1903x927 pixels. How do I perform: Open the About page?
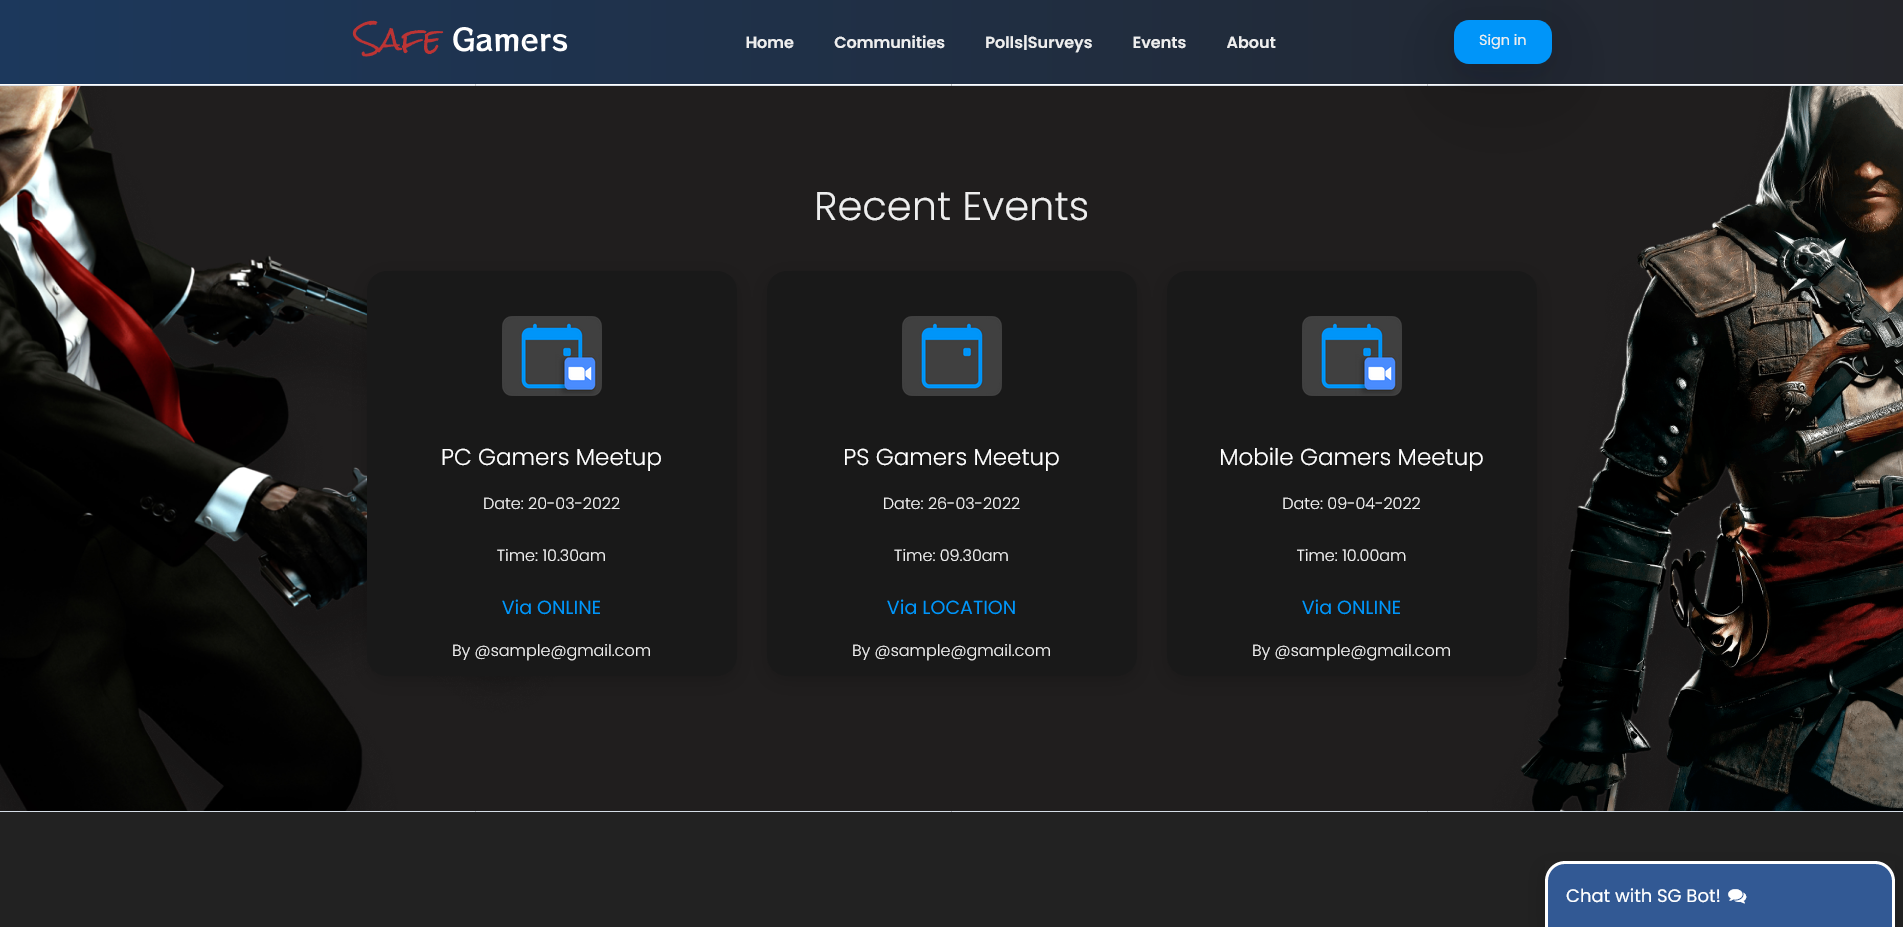(x=1251, y=42)
